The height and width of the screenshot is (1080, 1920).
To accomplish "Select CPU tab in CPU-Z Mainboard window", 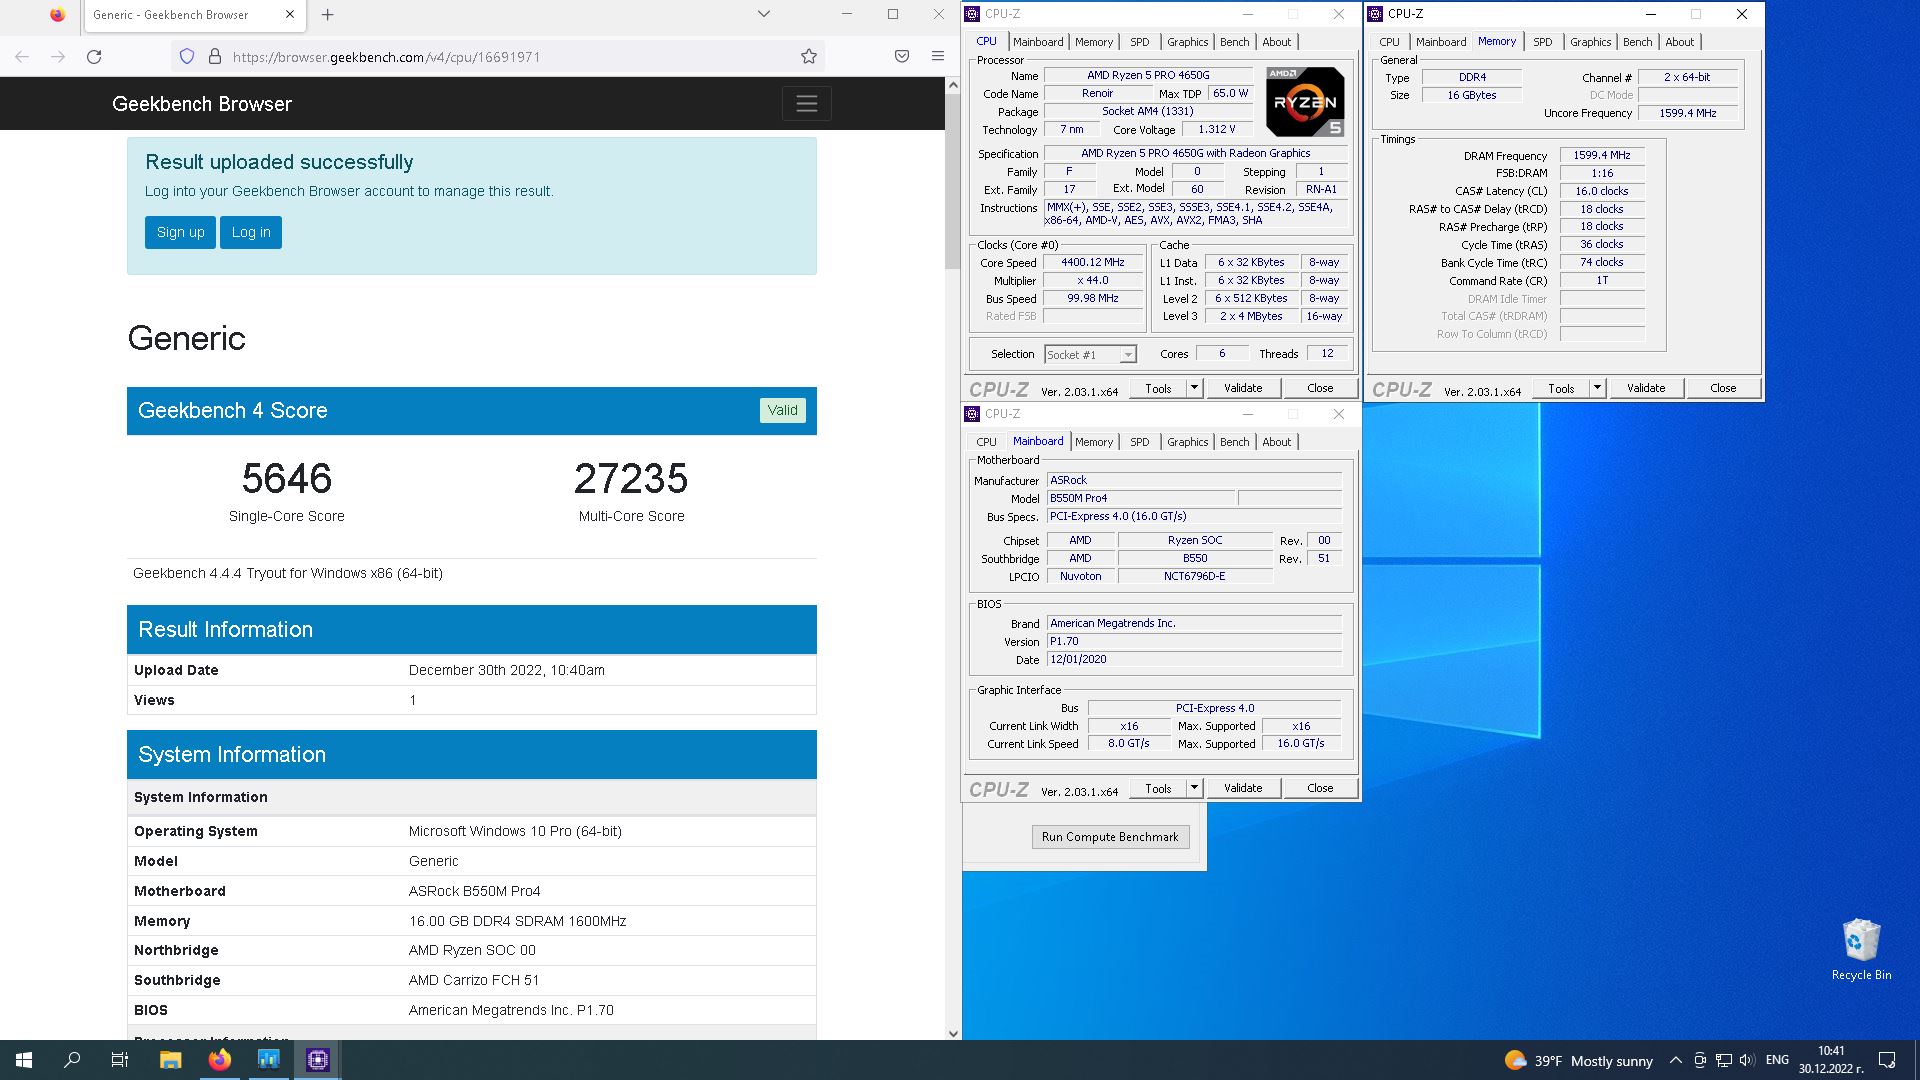I will pos(986,442).
